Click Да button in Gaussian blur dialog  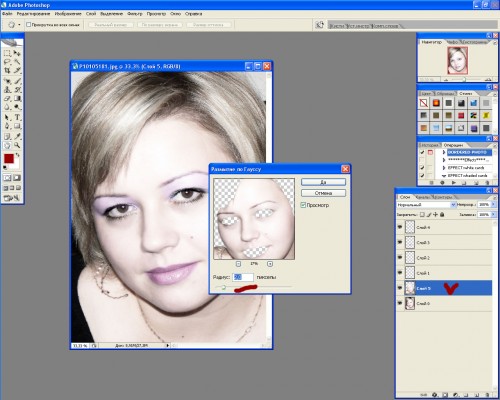pos(323,182)
